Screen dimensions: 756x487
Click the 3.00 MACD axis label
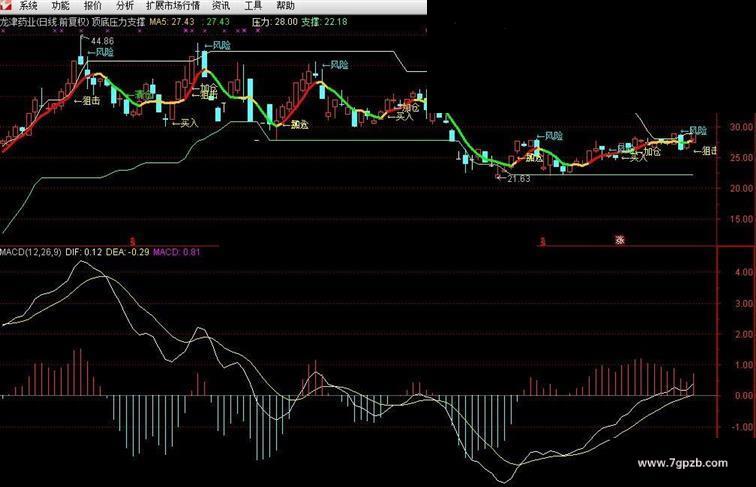click(x=743, y=304)
